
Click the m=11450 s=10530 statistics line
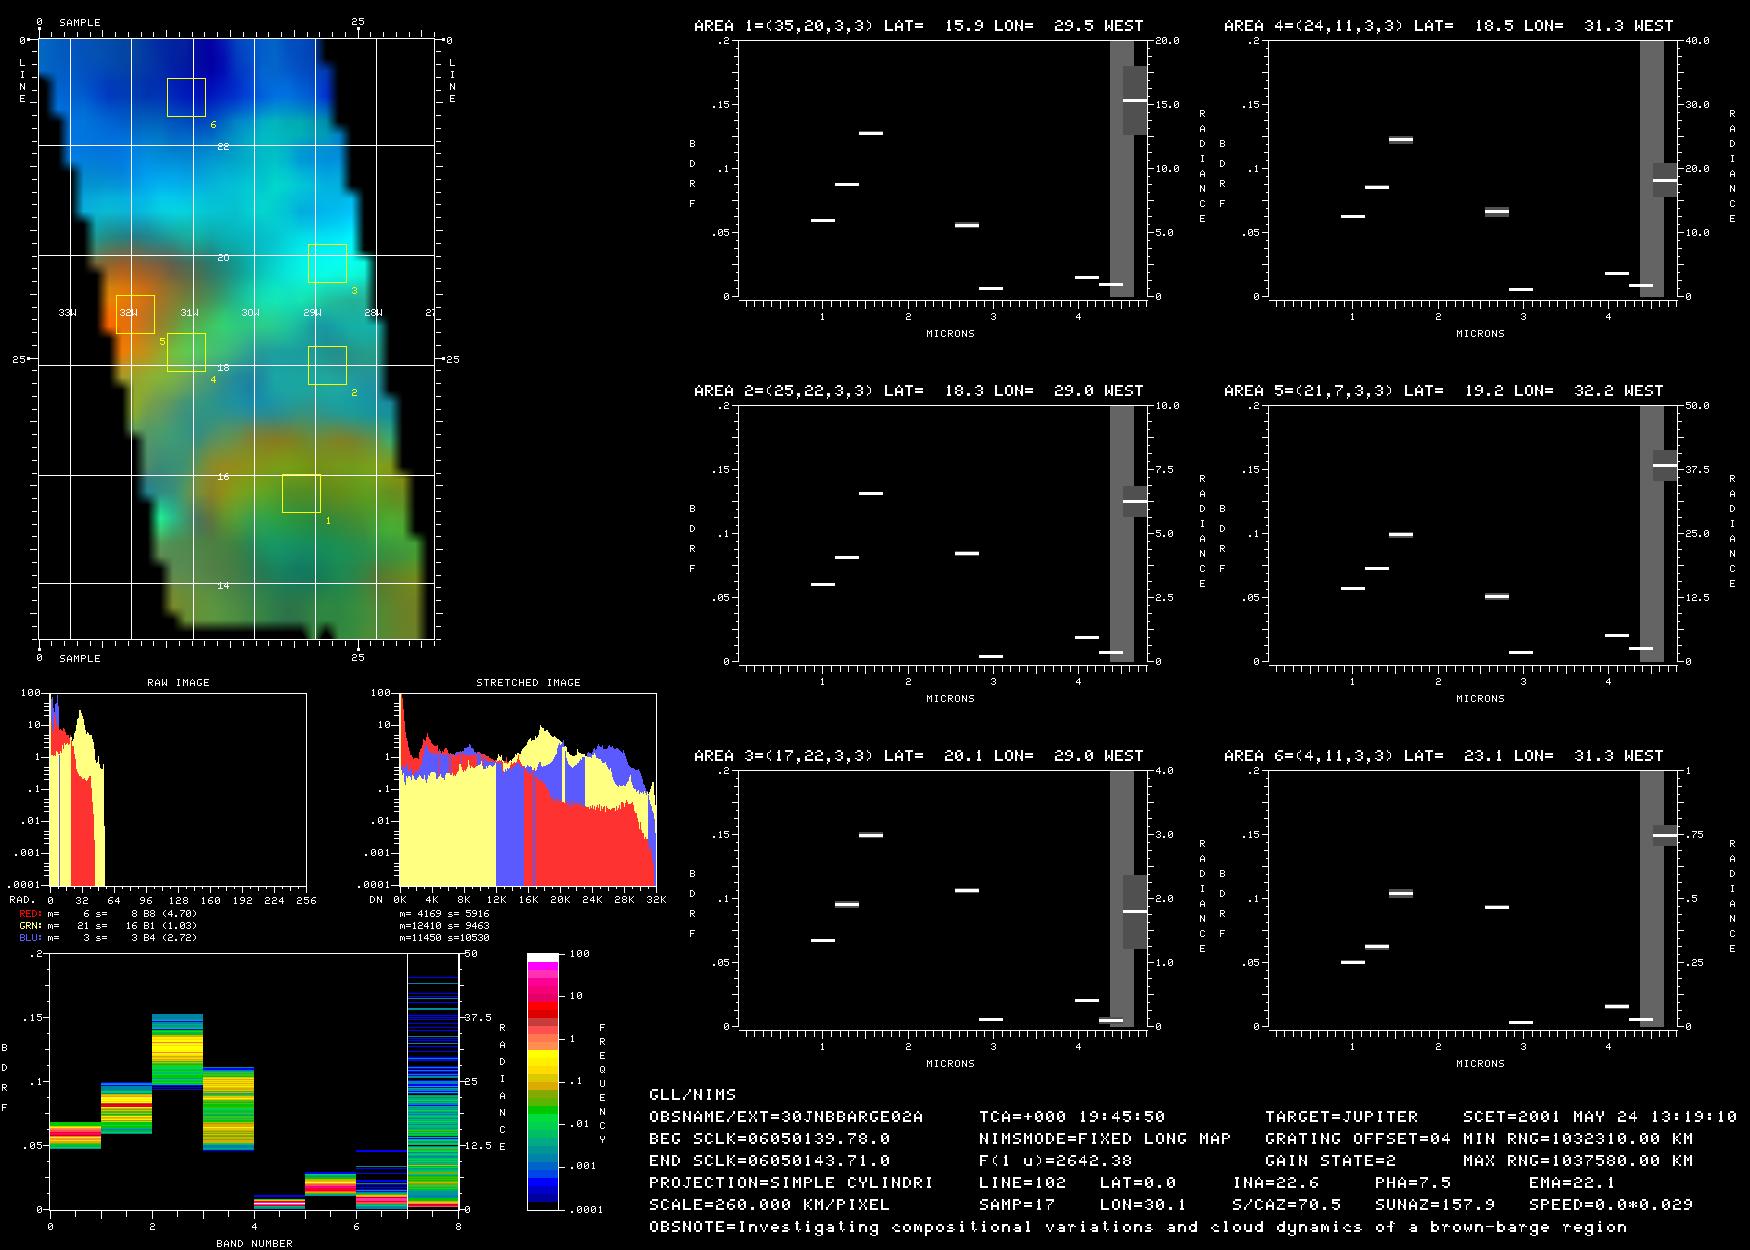click(x=444, y=938)
